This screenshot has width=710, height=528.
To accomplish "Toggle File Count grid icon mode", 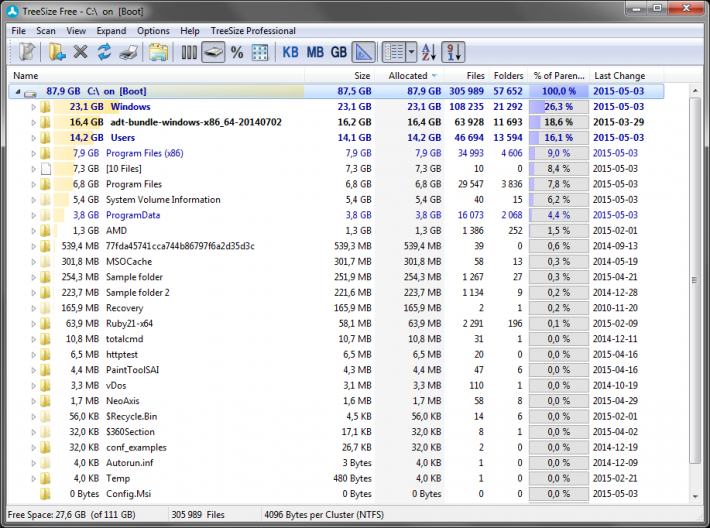I will (x=260, y=52).
